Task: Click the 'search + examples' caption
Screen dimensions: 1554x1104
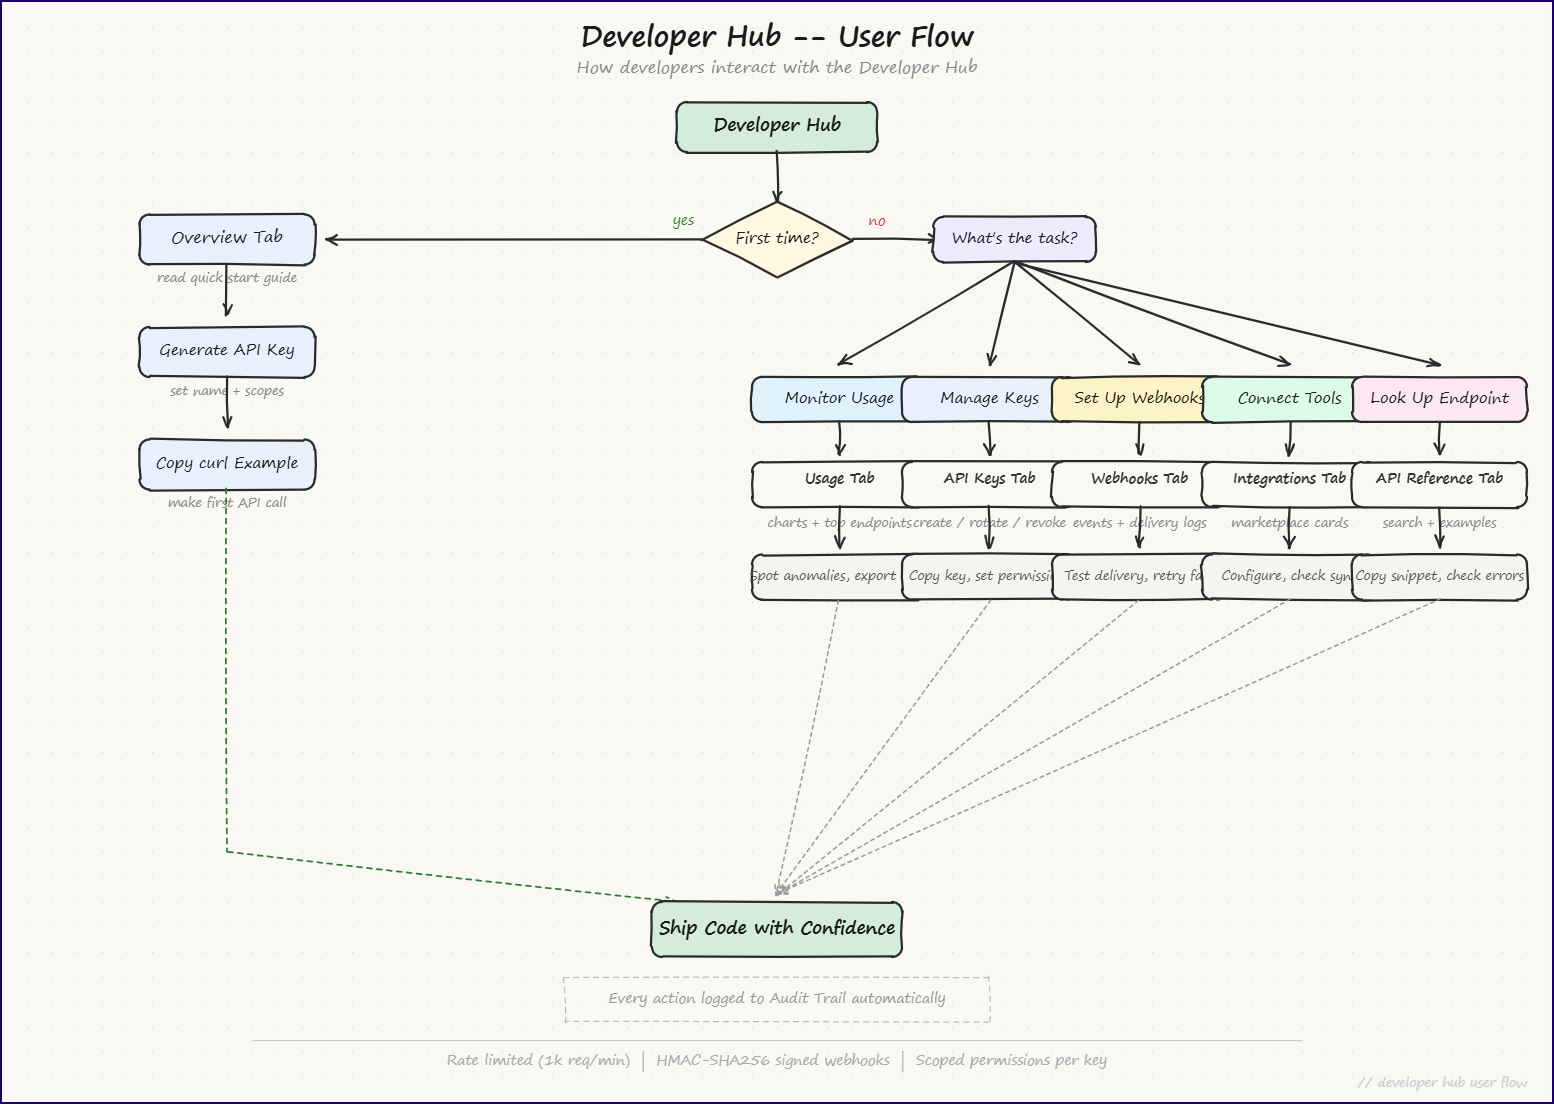Action: [x=1439, y=523]
